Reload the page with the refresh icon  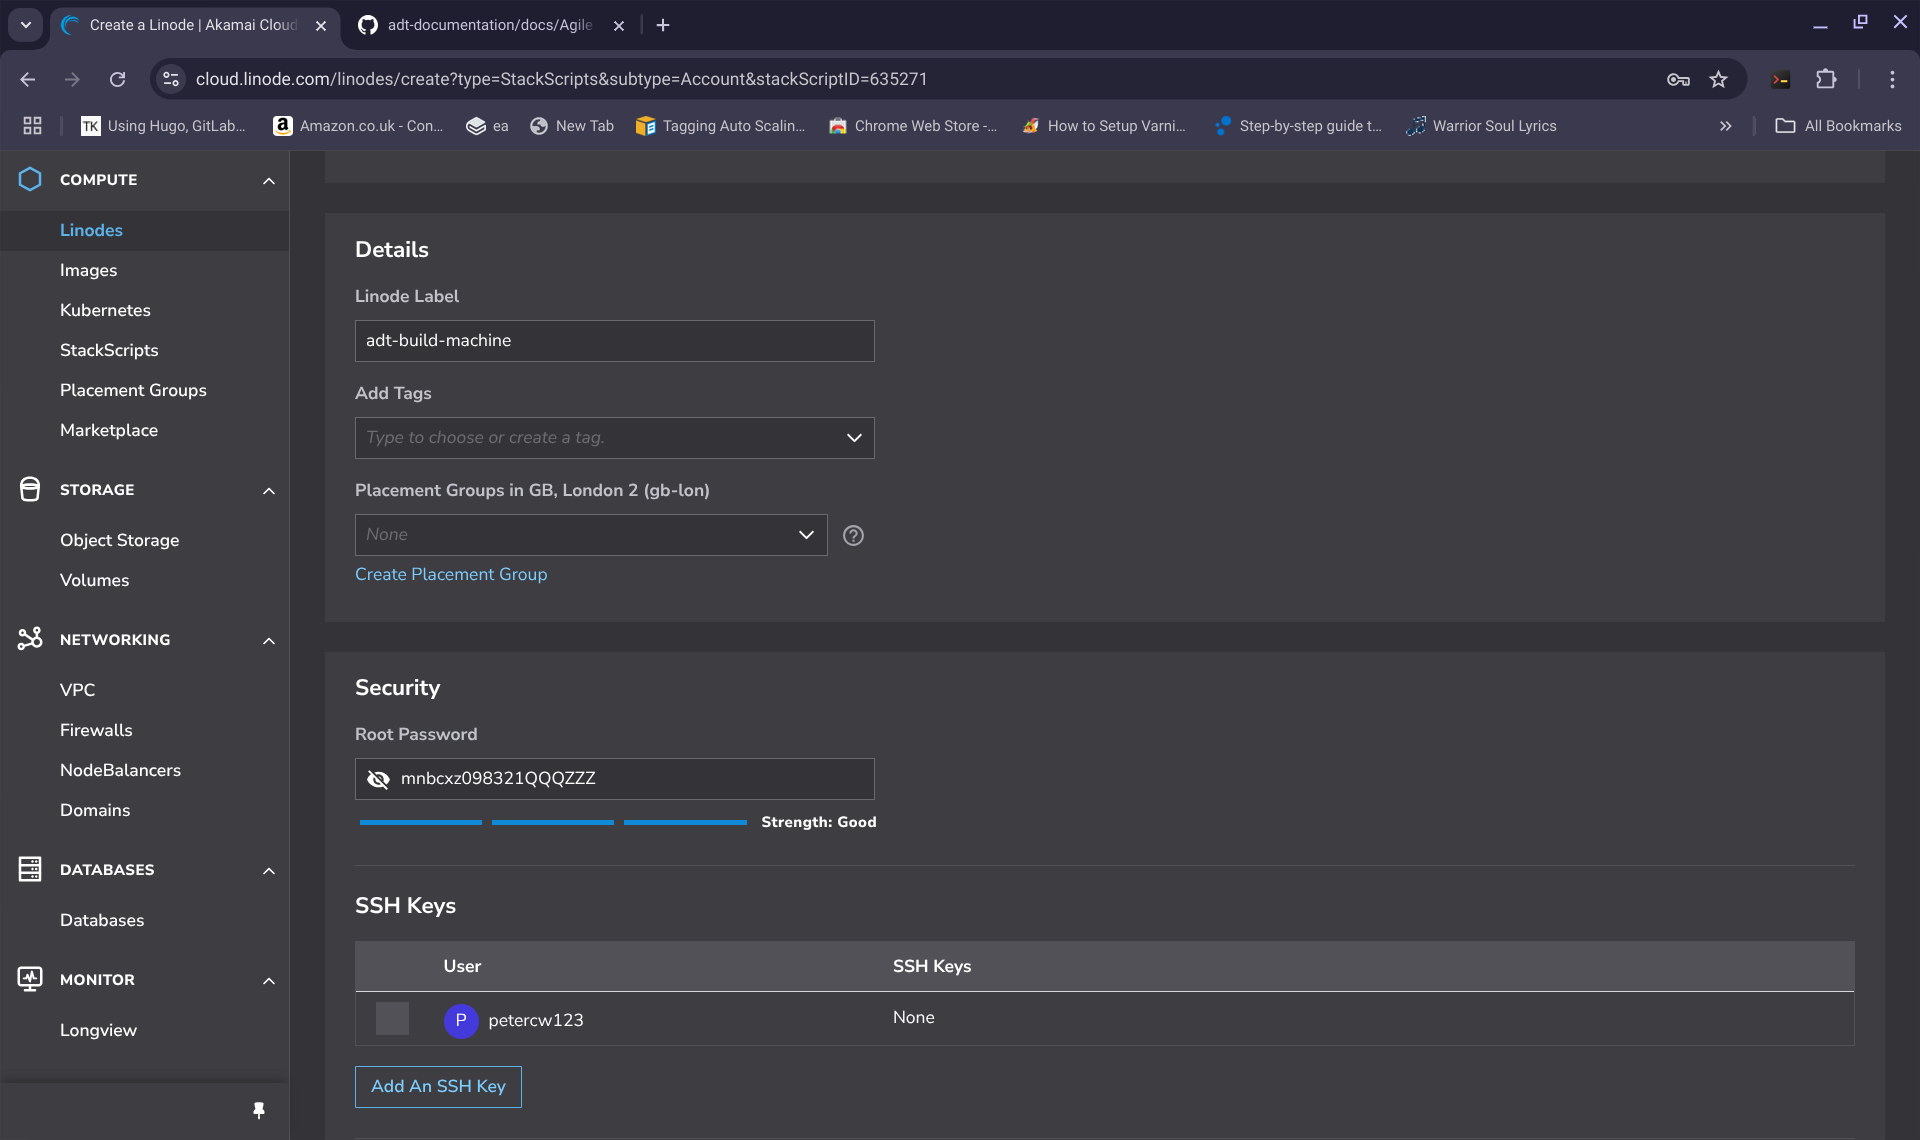117,79
